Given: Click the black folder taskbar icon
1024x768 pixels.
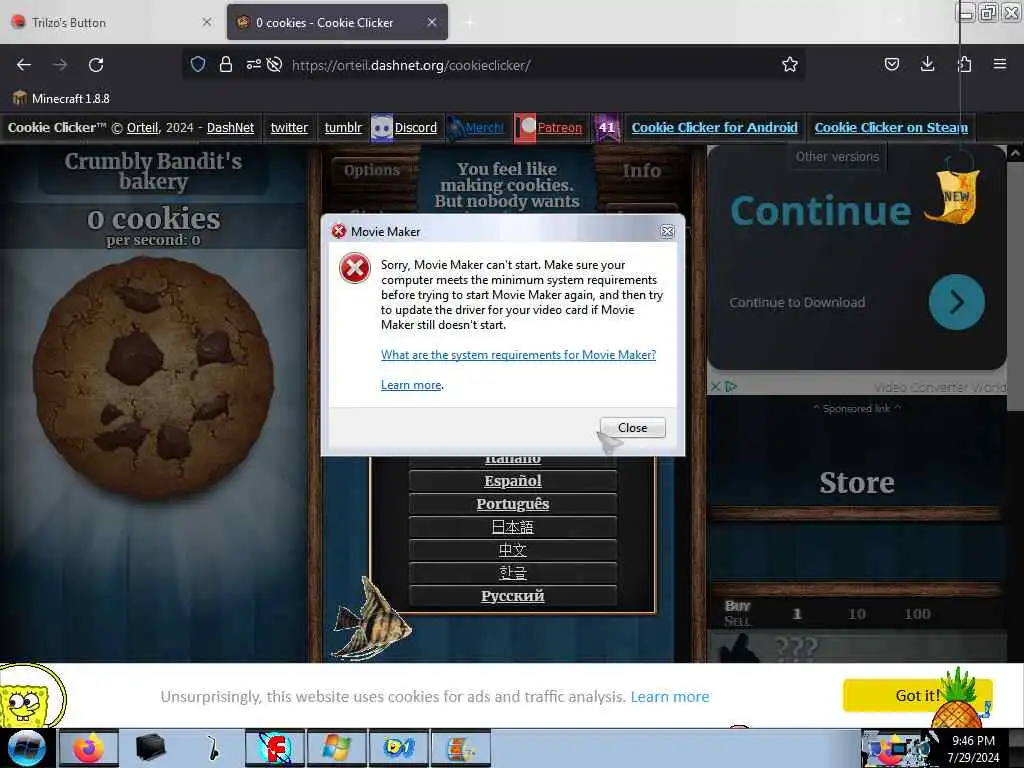Looking at the screenshot, I should 151,748.
